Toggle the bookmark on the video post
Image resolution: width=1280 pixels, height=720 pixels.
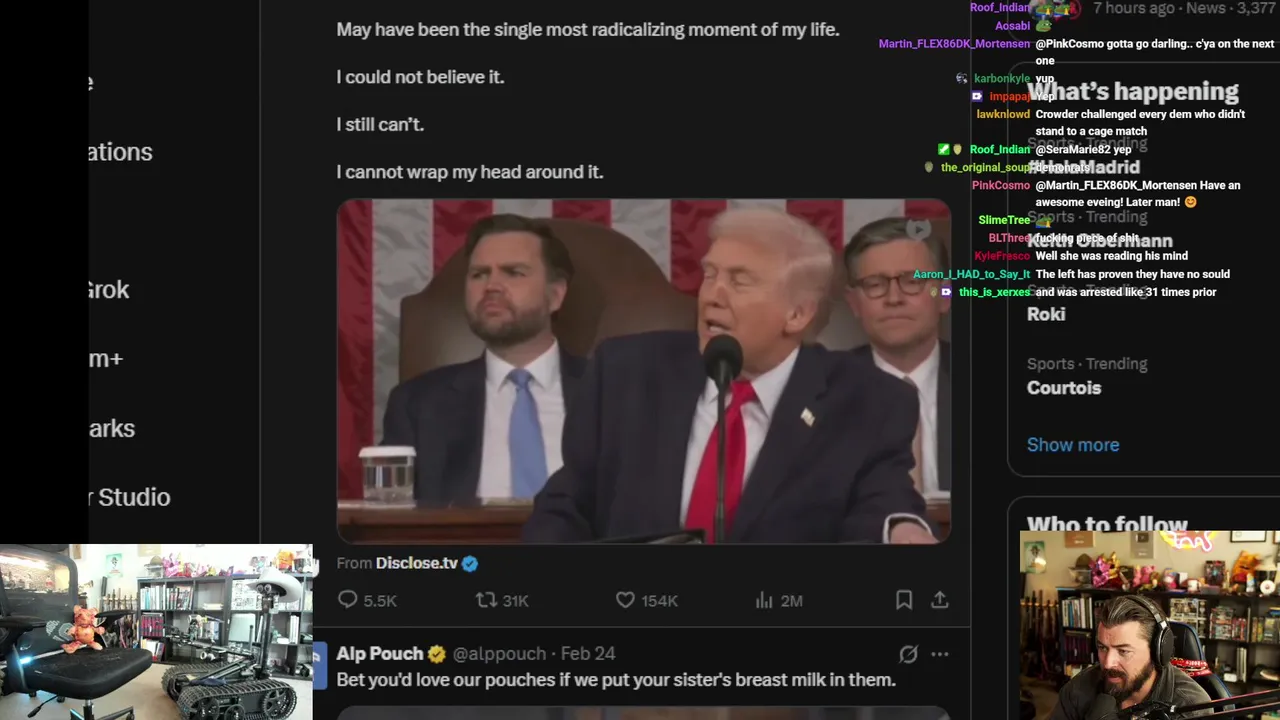904,600
